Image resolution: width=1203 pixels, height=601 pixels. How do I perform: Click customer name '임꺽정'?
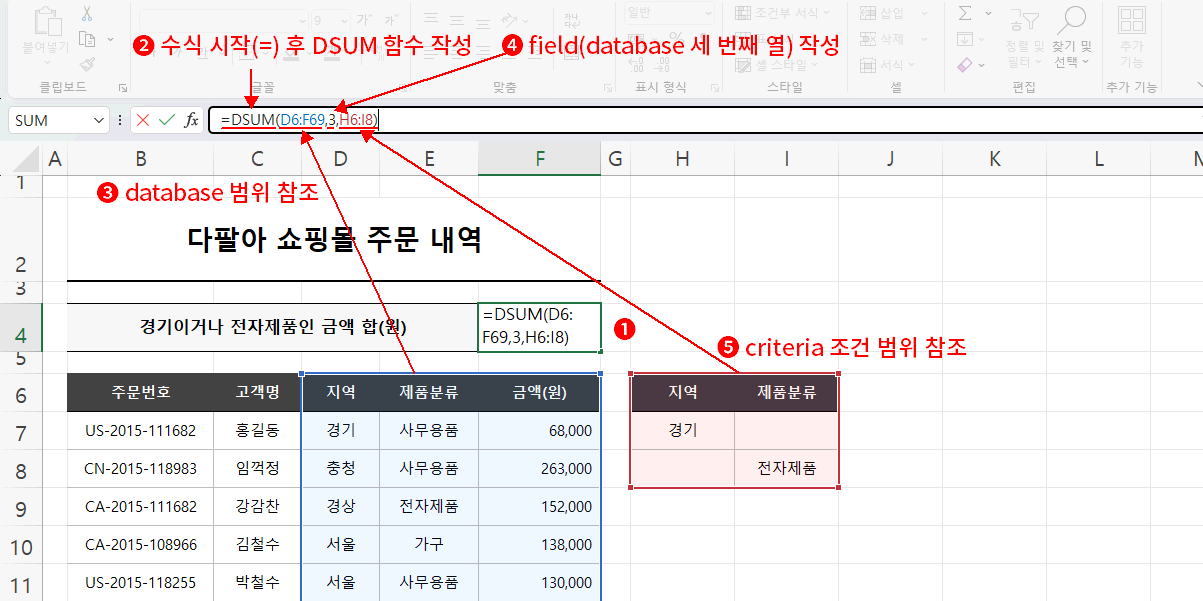(257, 469)
